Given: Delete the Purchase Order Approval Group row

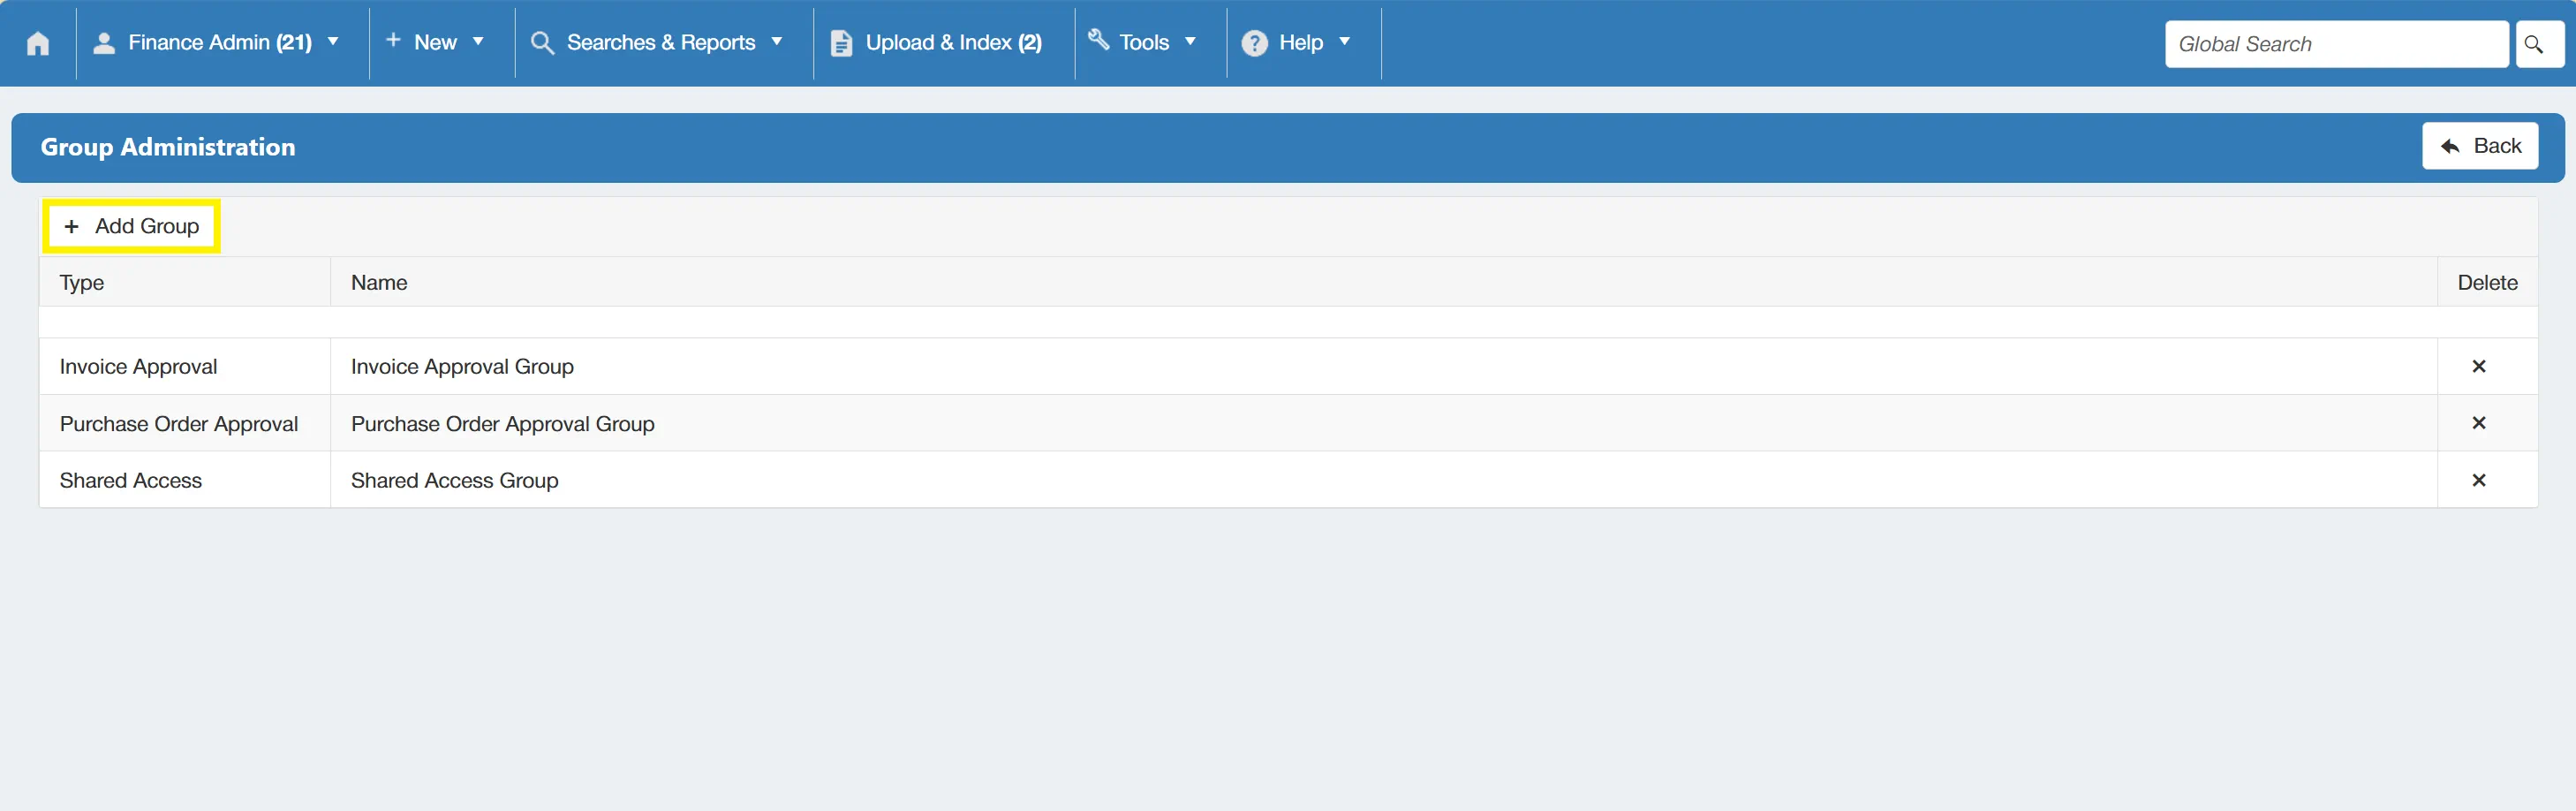Looking at the screenshot, I should point(2478,423).
